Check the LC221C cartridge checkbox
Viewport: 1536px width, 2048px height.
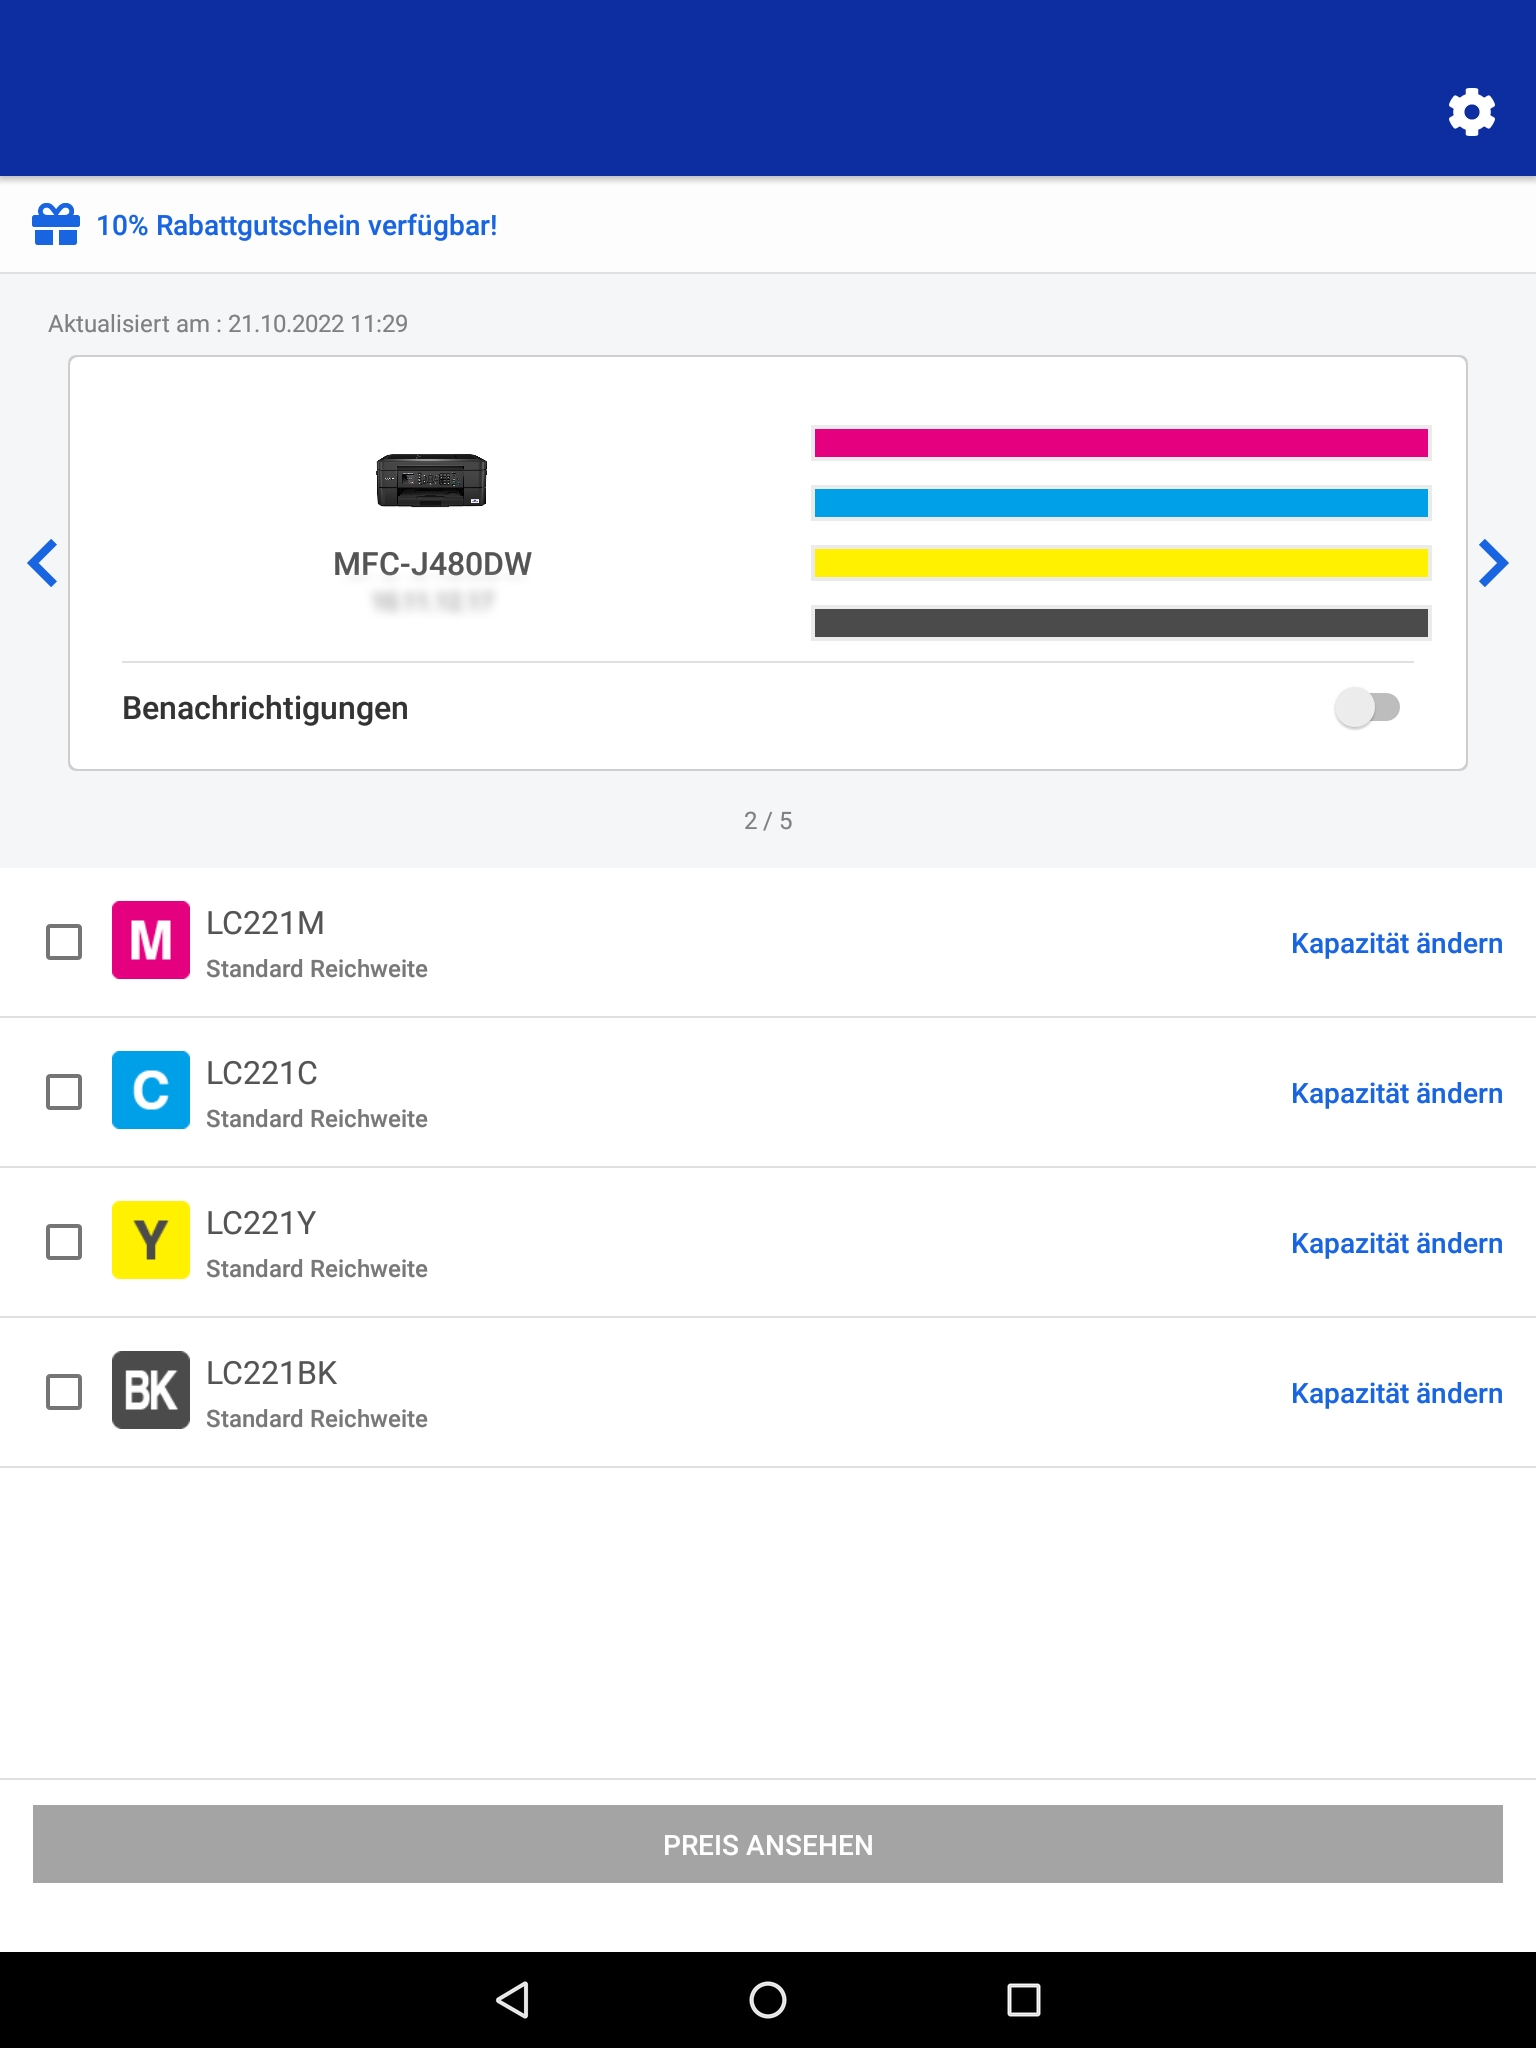64,1092
